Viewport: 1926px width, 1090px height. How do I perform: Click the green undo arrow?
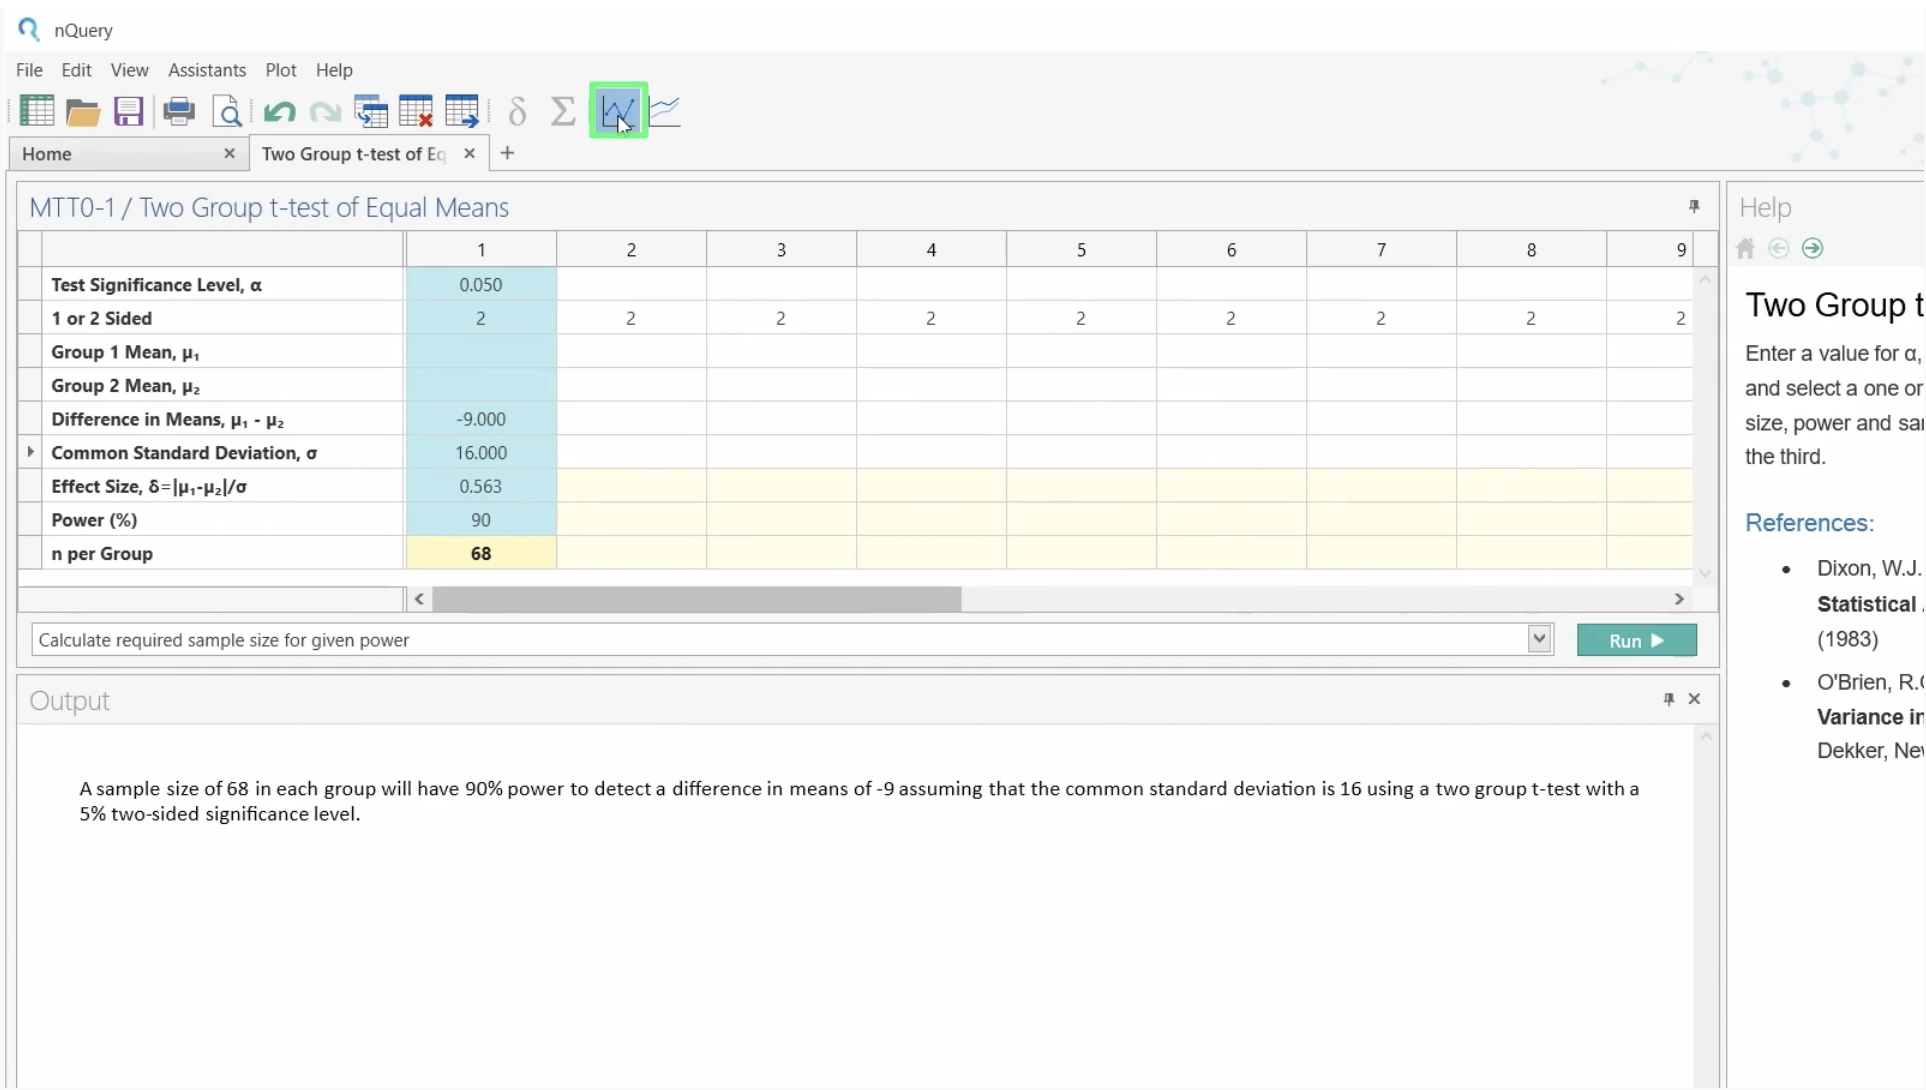279,112
